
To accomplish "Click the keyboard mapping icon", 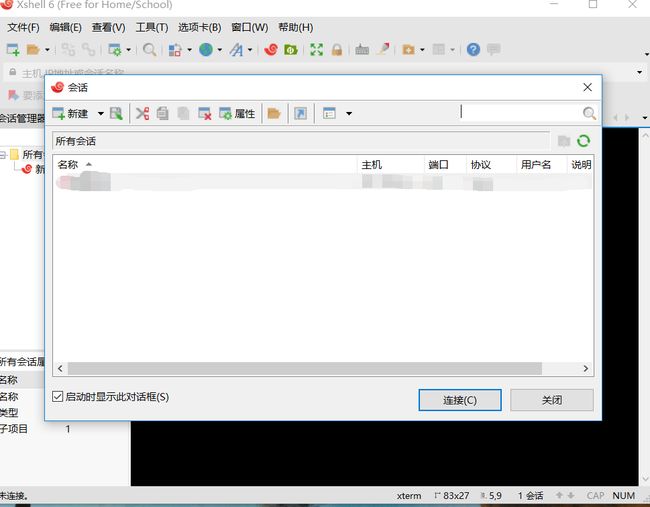I will point(362,50).
